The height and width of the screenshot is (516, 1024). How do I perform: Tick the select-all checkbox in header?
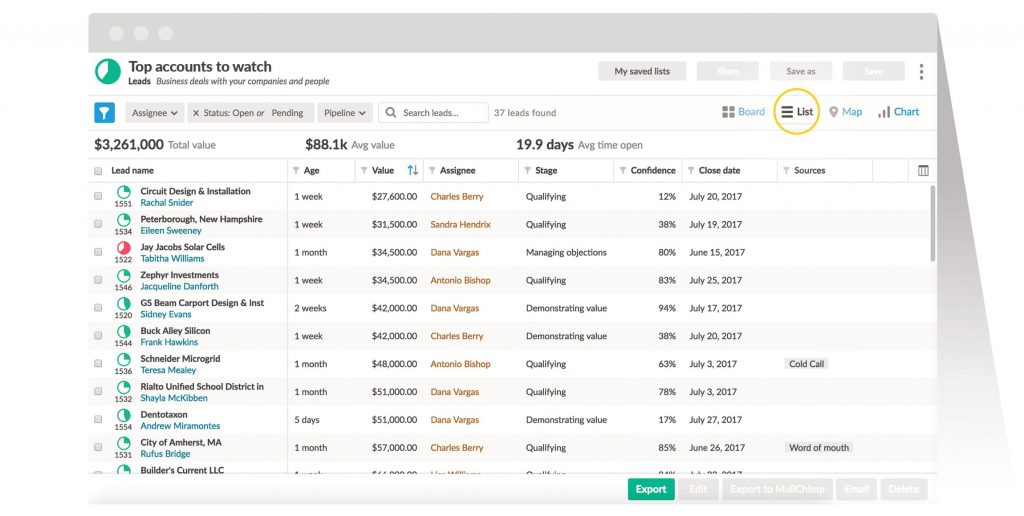pyautogui.click(x=98, y=171)
